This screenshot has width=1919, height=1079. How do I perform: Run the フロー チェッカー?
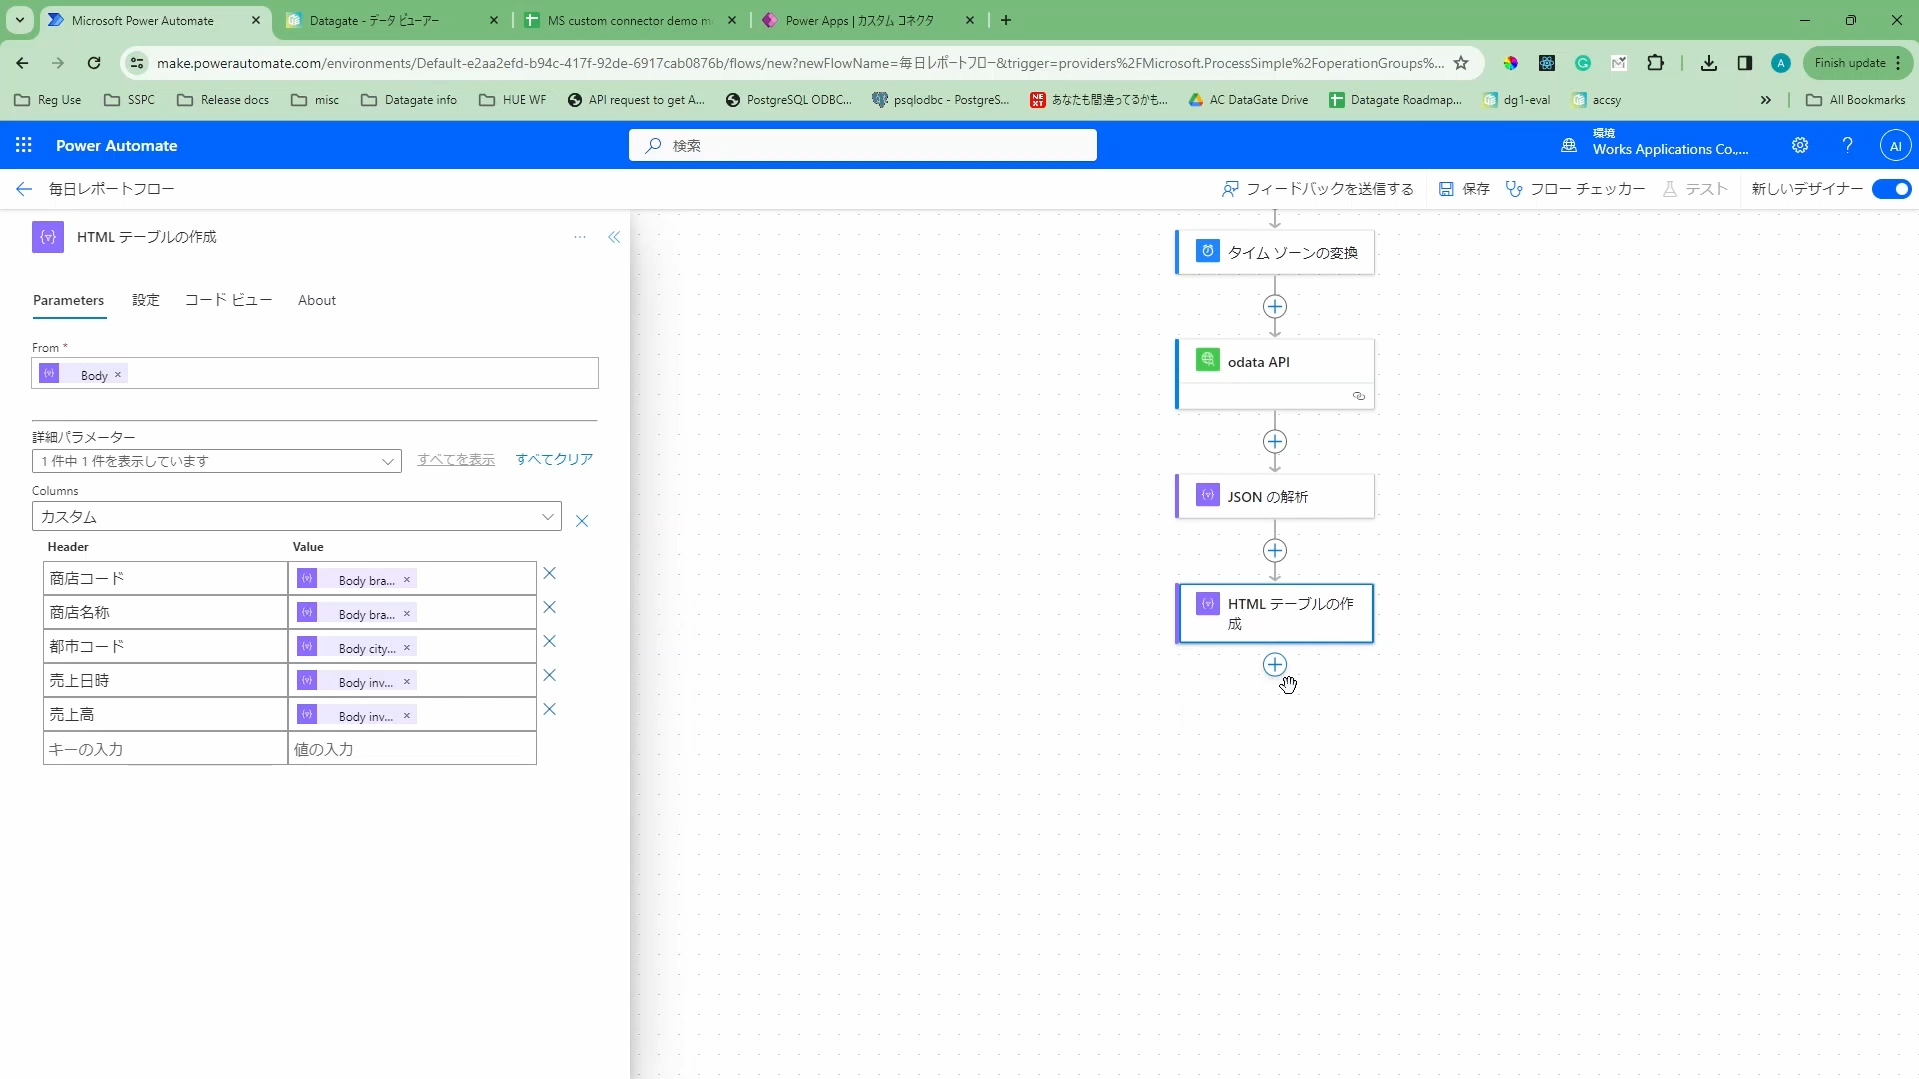[x=1575, y=189]
